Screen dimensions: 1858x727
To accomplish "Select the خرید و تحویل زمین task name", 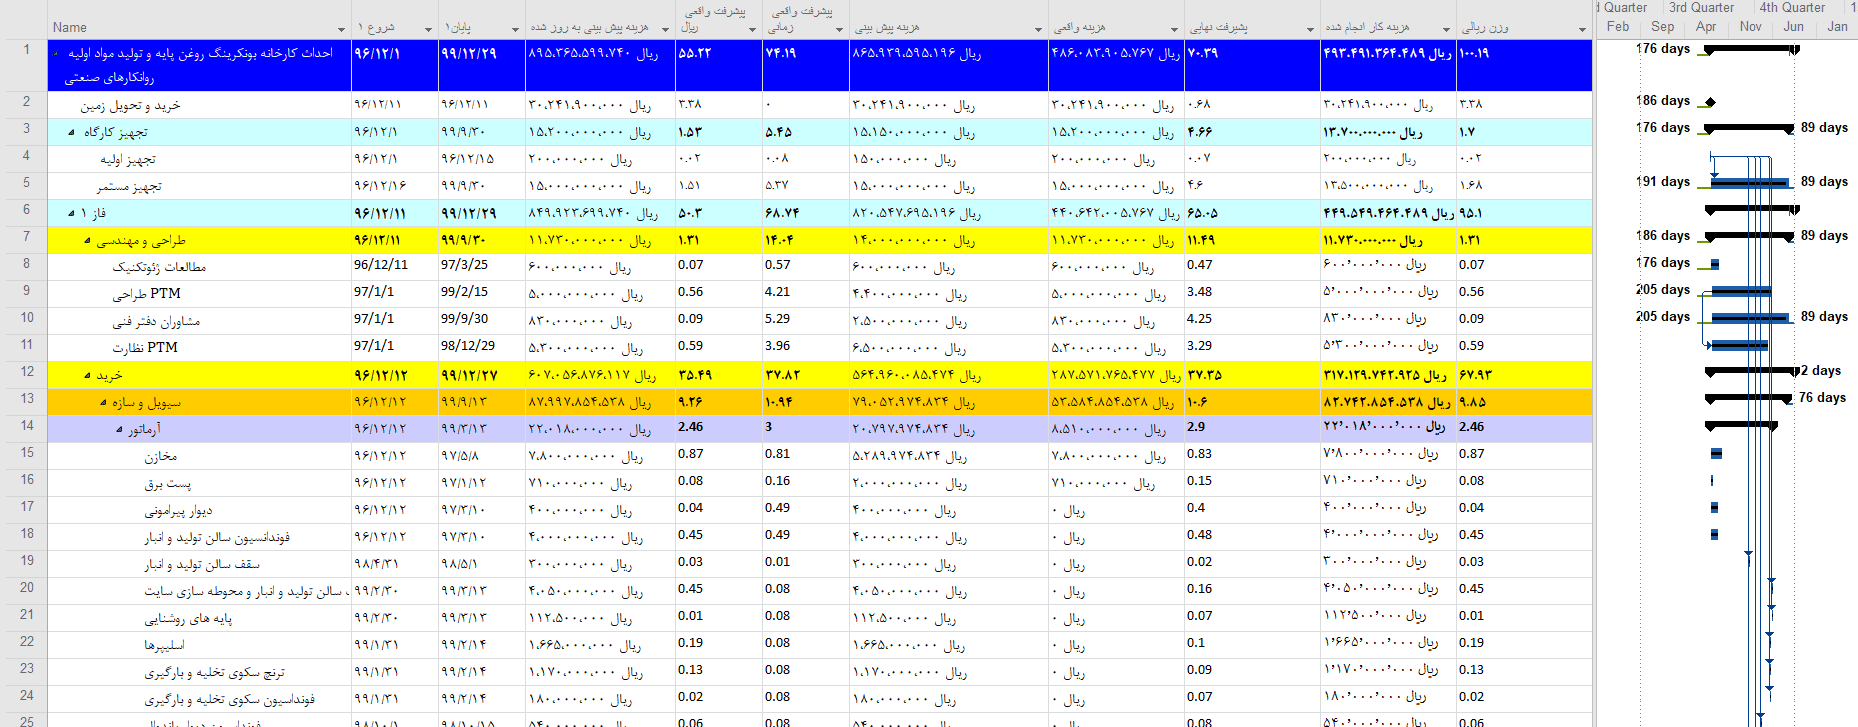I will point(130,105).
